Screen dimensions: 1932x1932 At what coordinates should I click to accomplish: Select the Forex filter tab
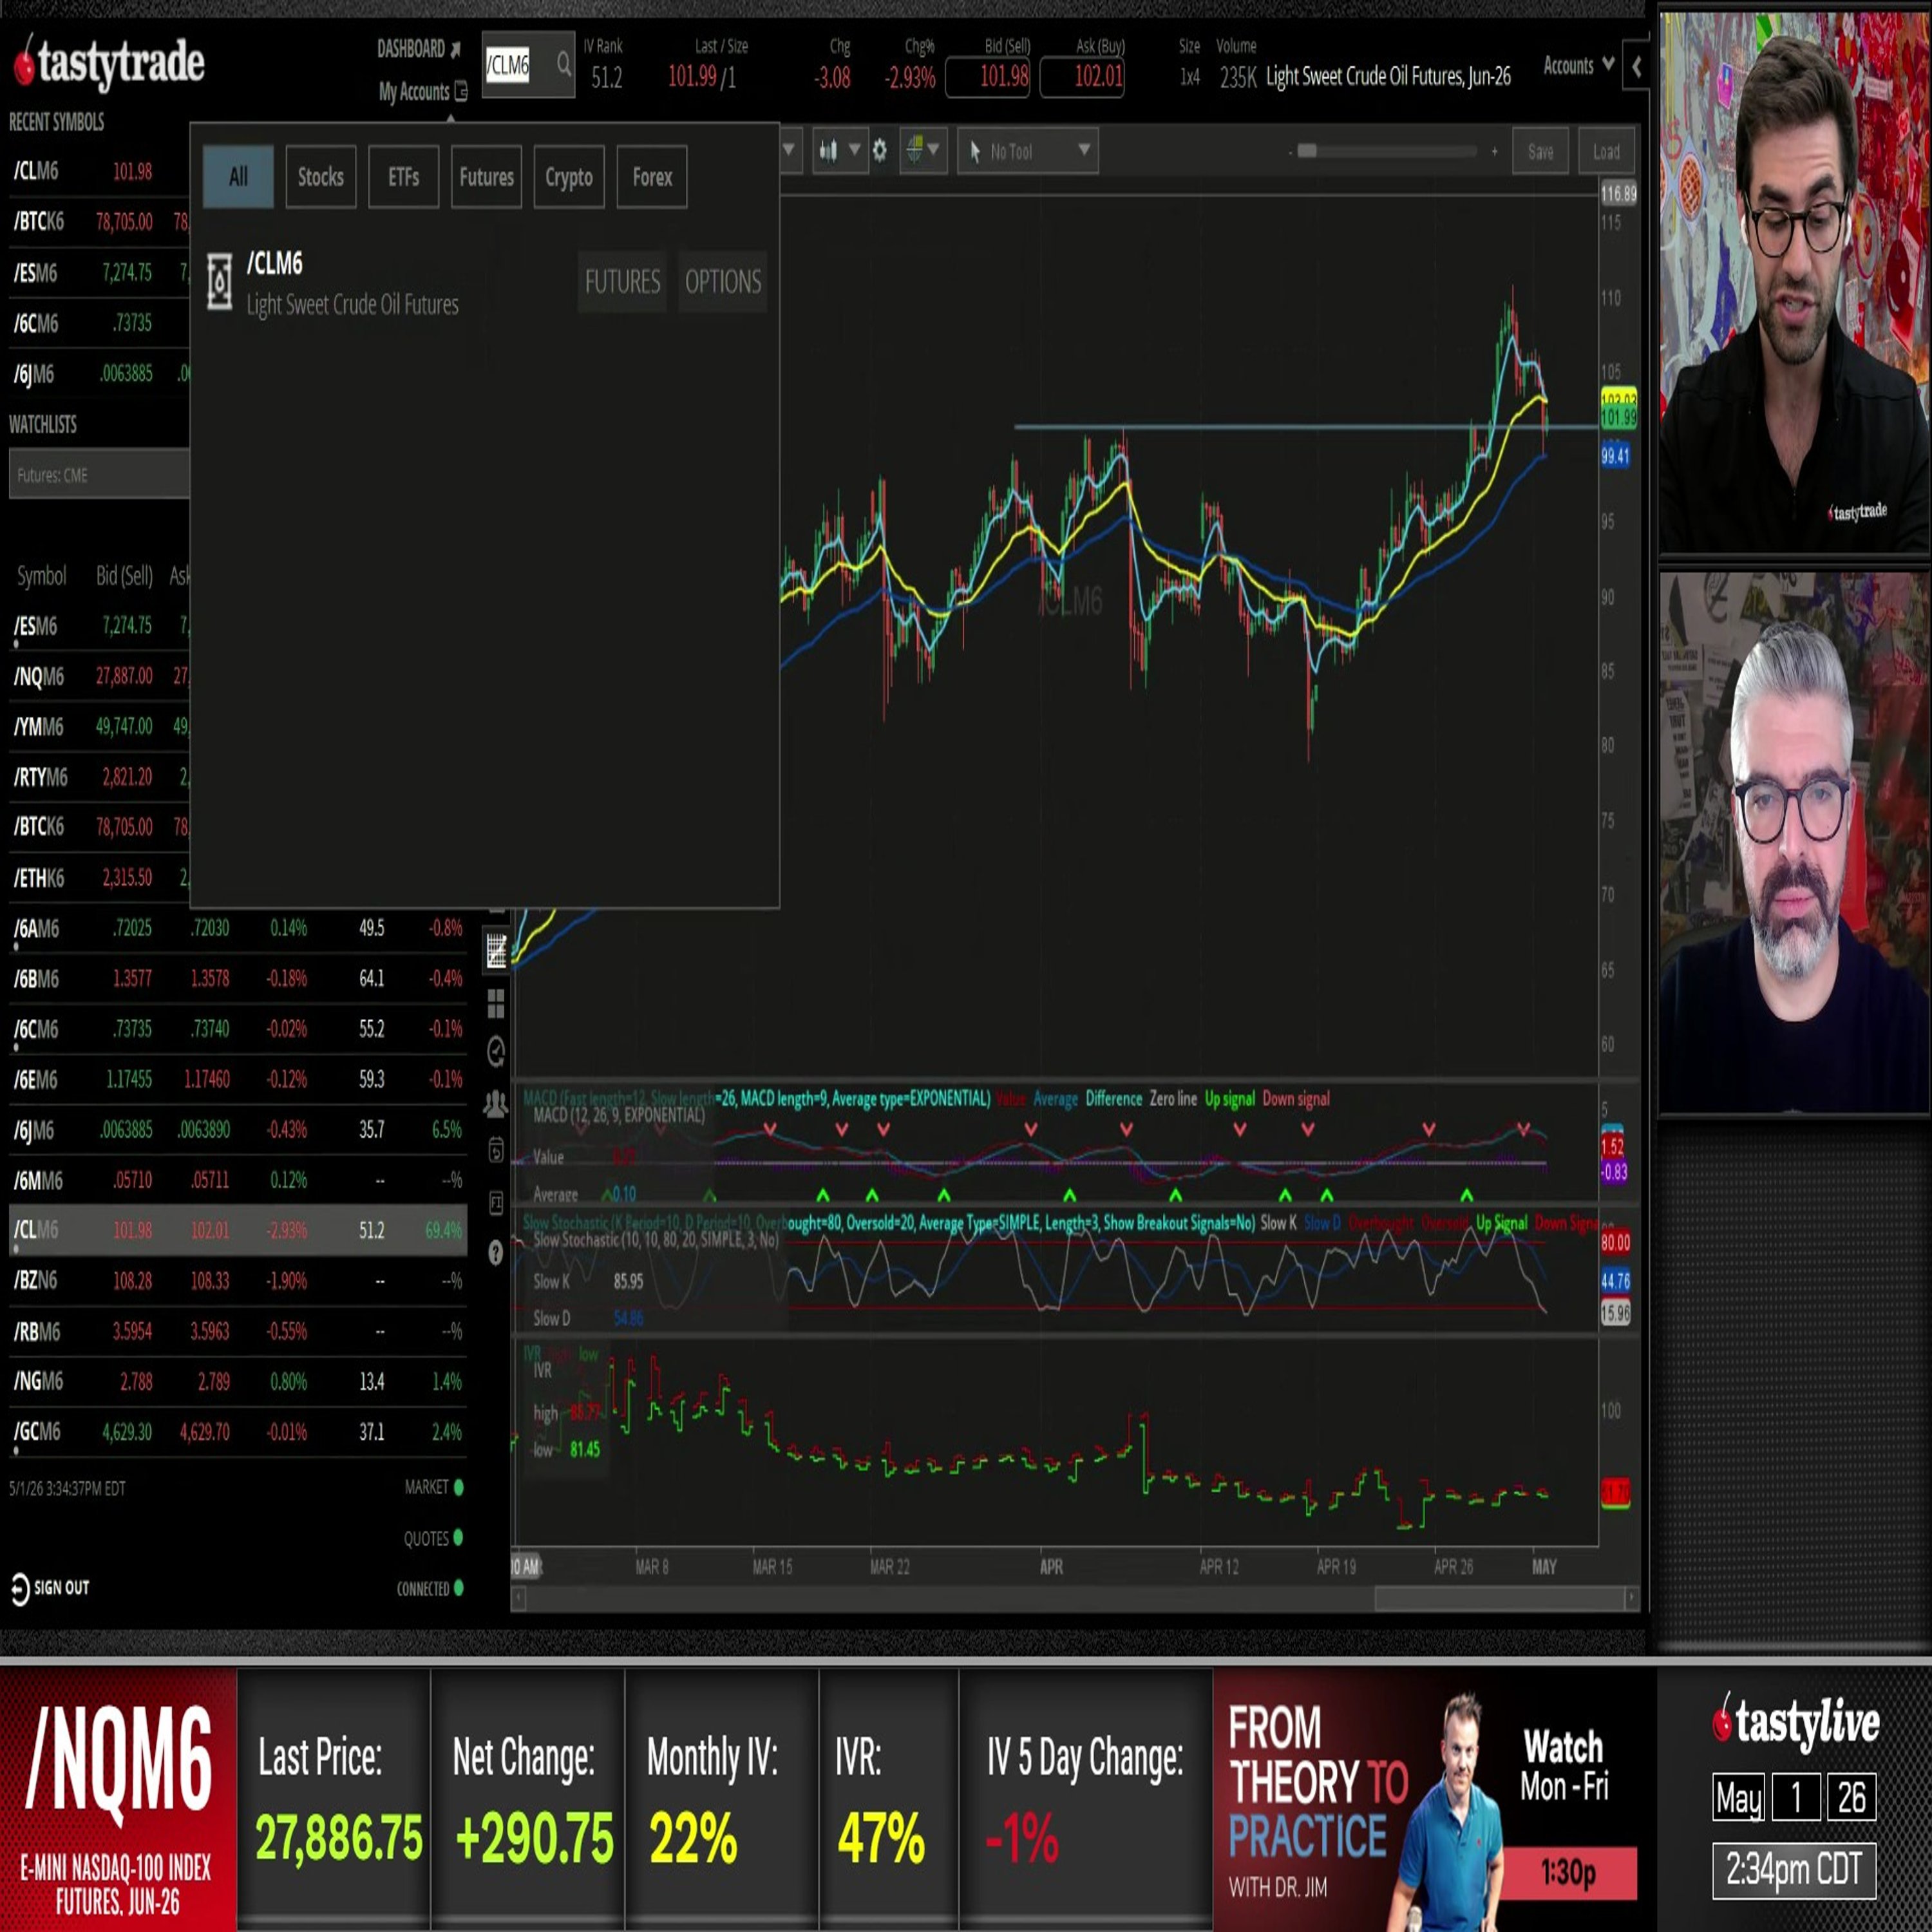[x=652, y=177]
